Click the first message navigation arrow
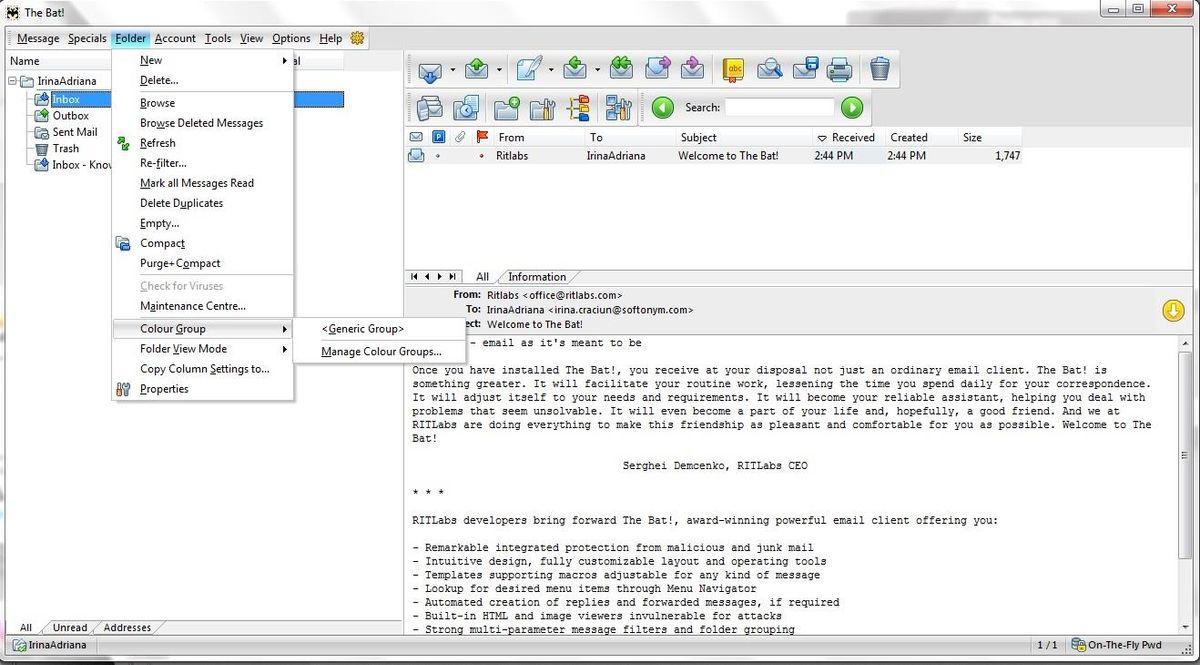Viewport: 1200px width, 665px height. (415, 277)
